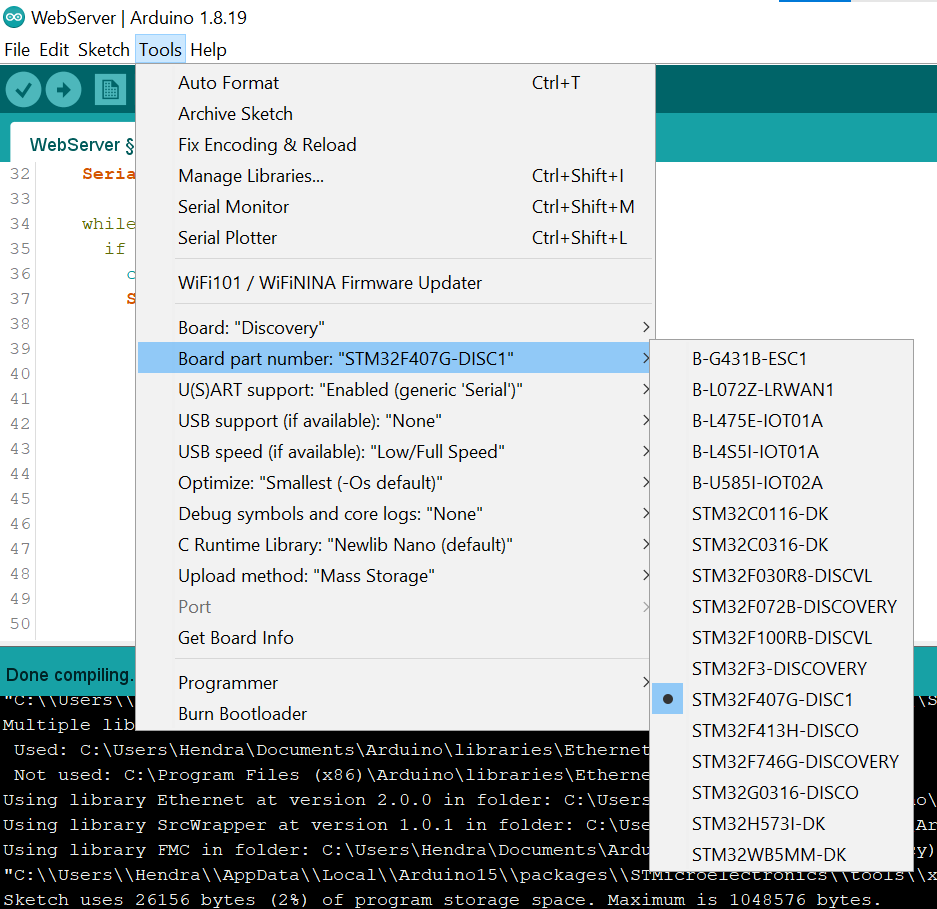This screenshot has height=909, width=937.
Task: Expand Board part number submenu
Action: (394, 359)
